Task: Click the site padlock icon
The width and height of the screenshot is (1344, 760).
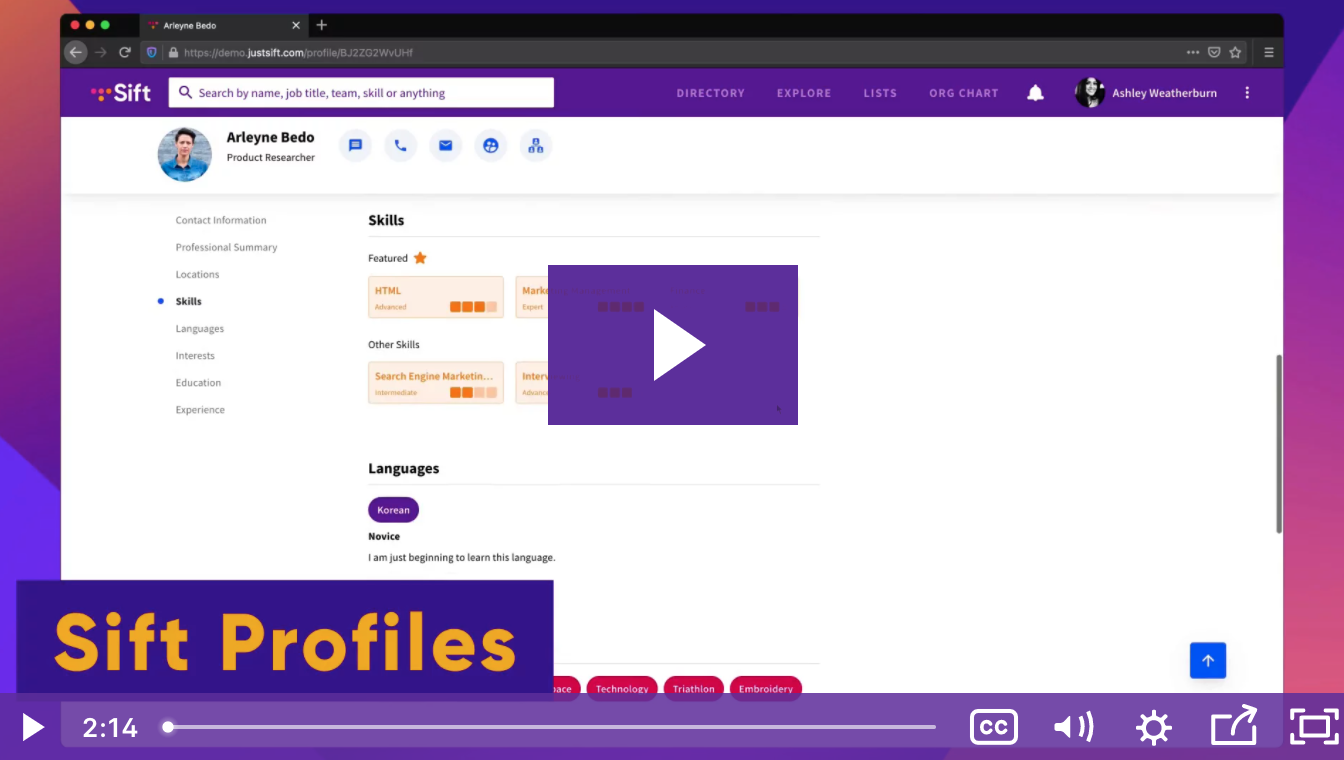Action: (x=173, y=52)
